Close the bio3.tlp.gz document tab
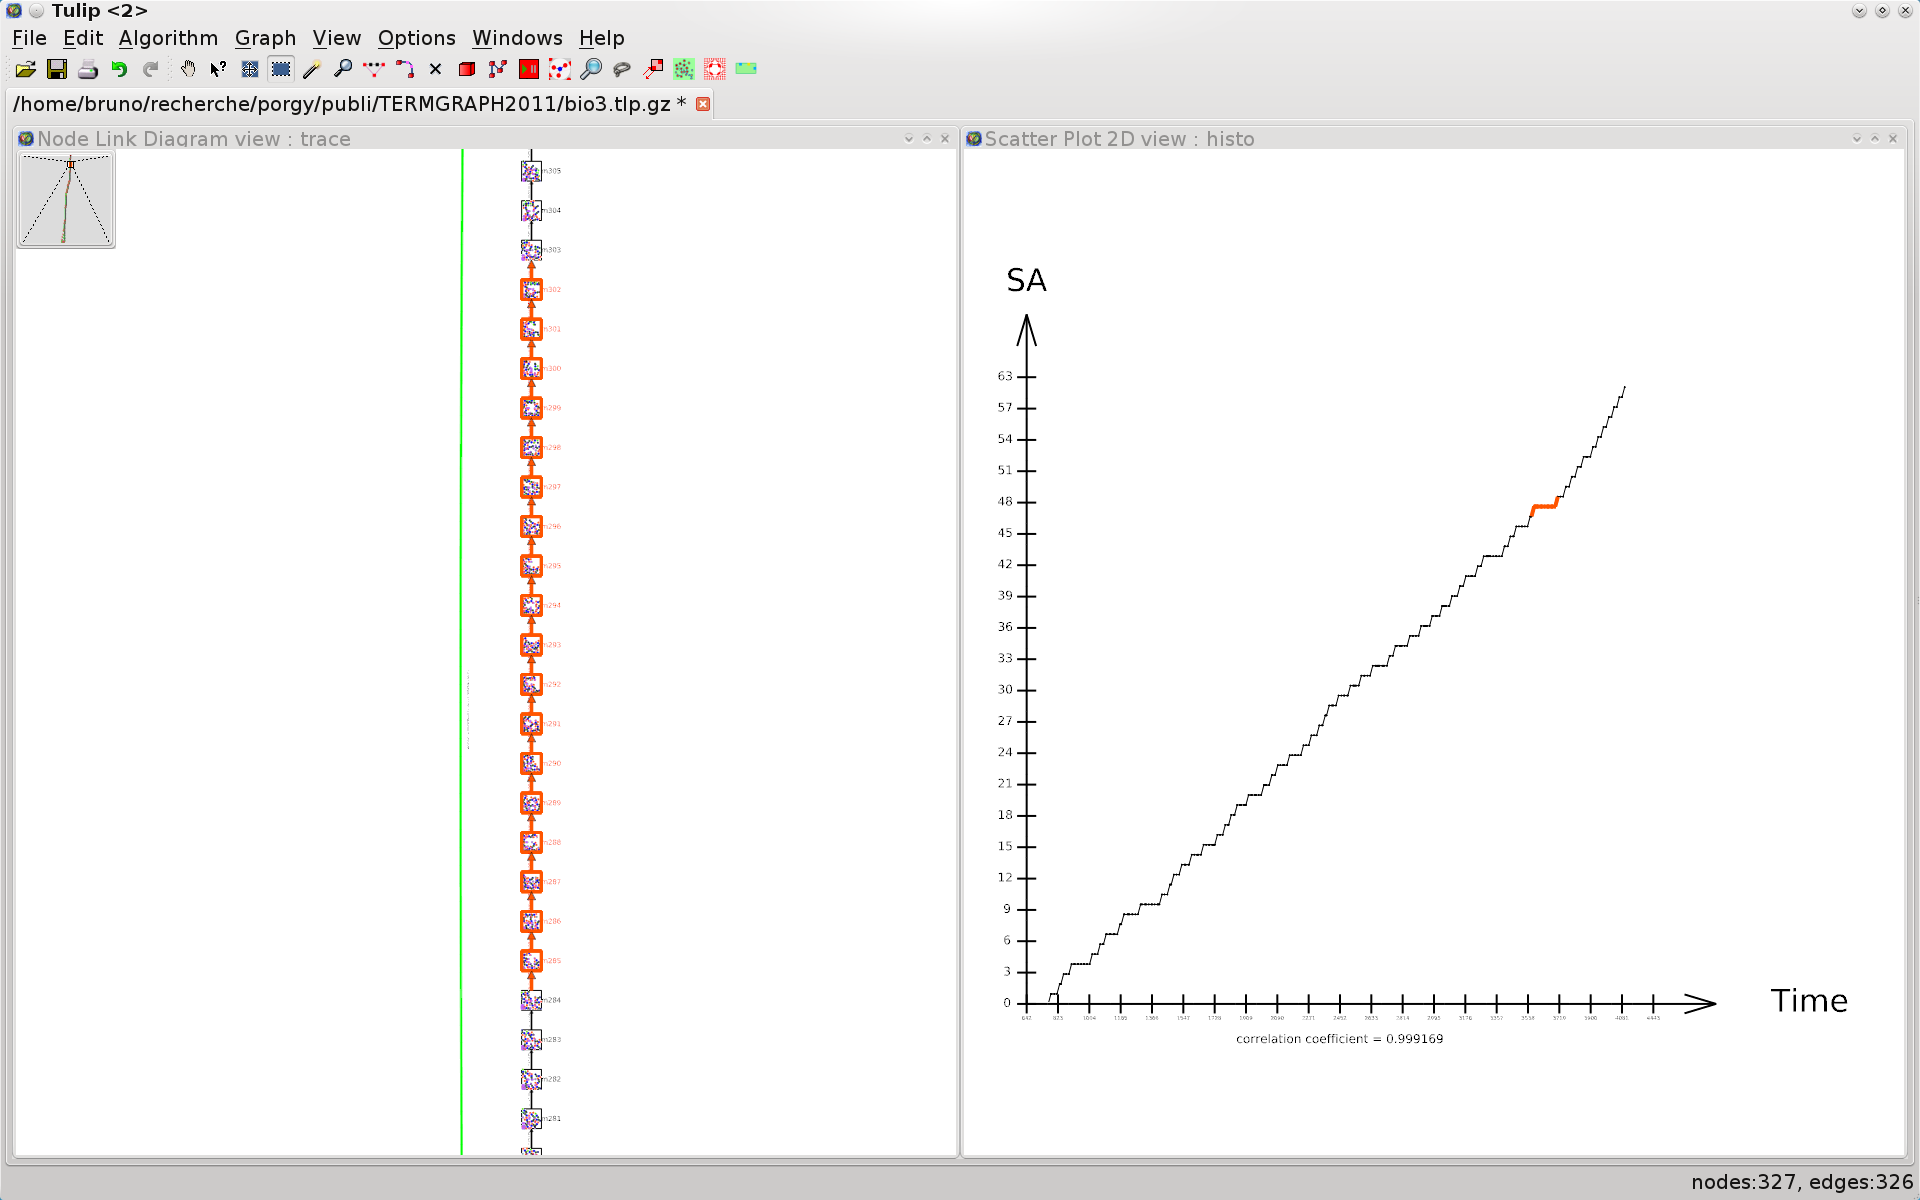 click(703, 104)
